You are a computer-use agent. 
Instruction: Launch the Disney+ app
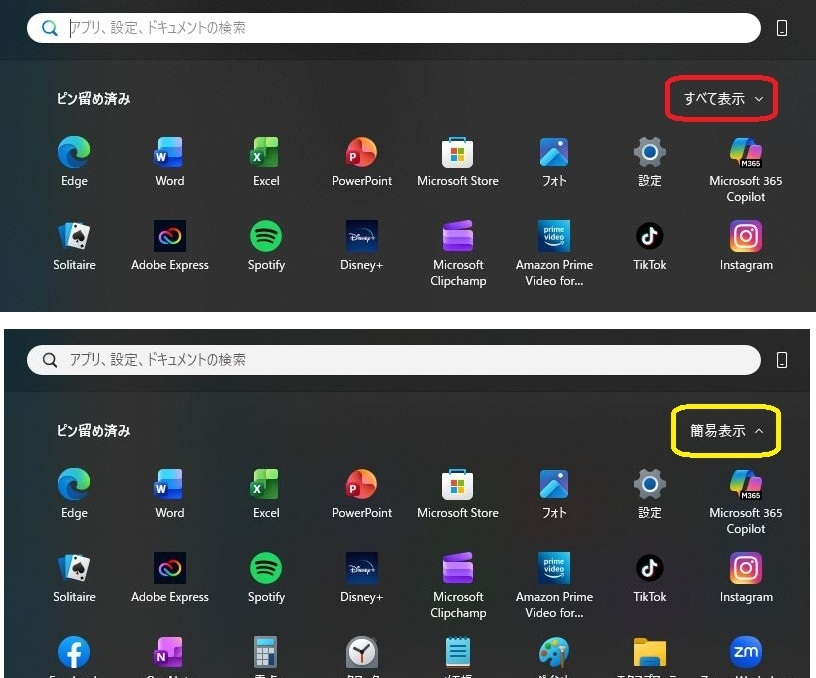click(x=361, y=236)
